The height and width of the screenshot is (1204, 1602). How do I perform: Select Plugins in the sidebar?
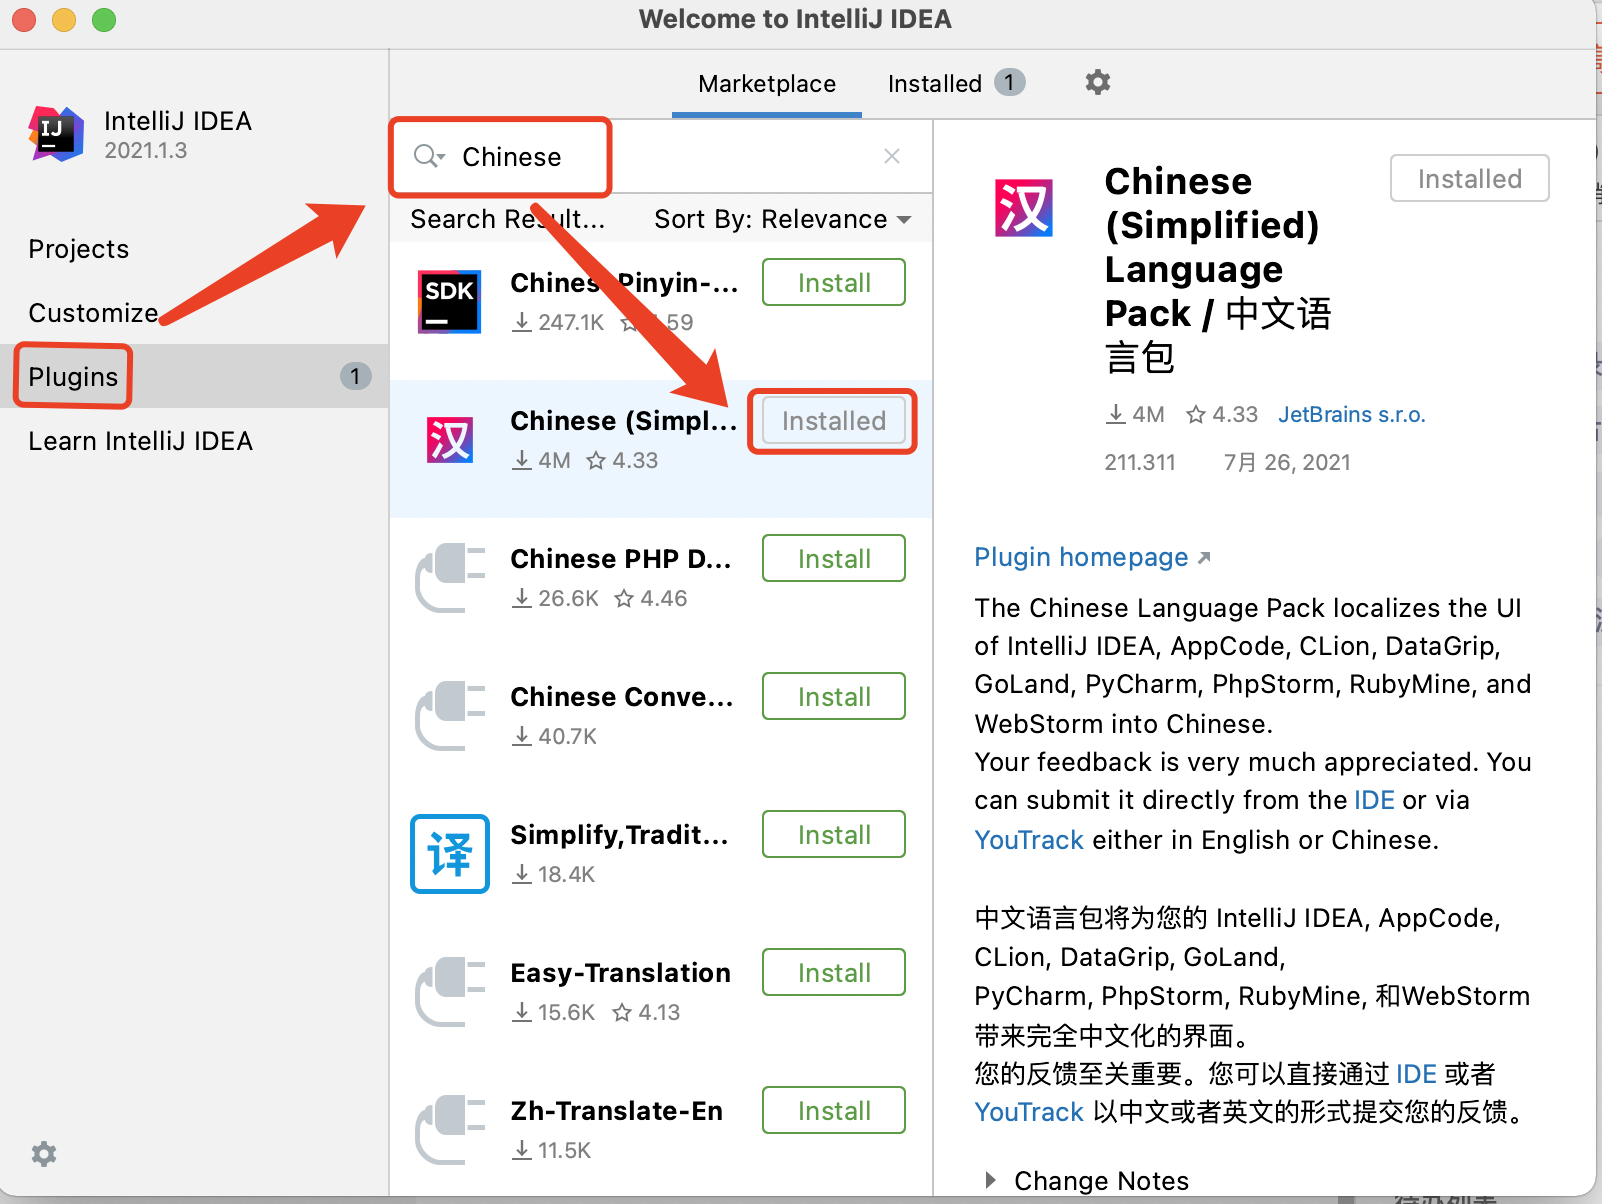click(x=194, y=376)
